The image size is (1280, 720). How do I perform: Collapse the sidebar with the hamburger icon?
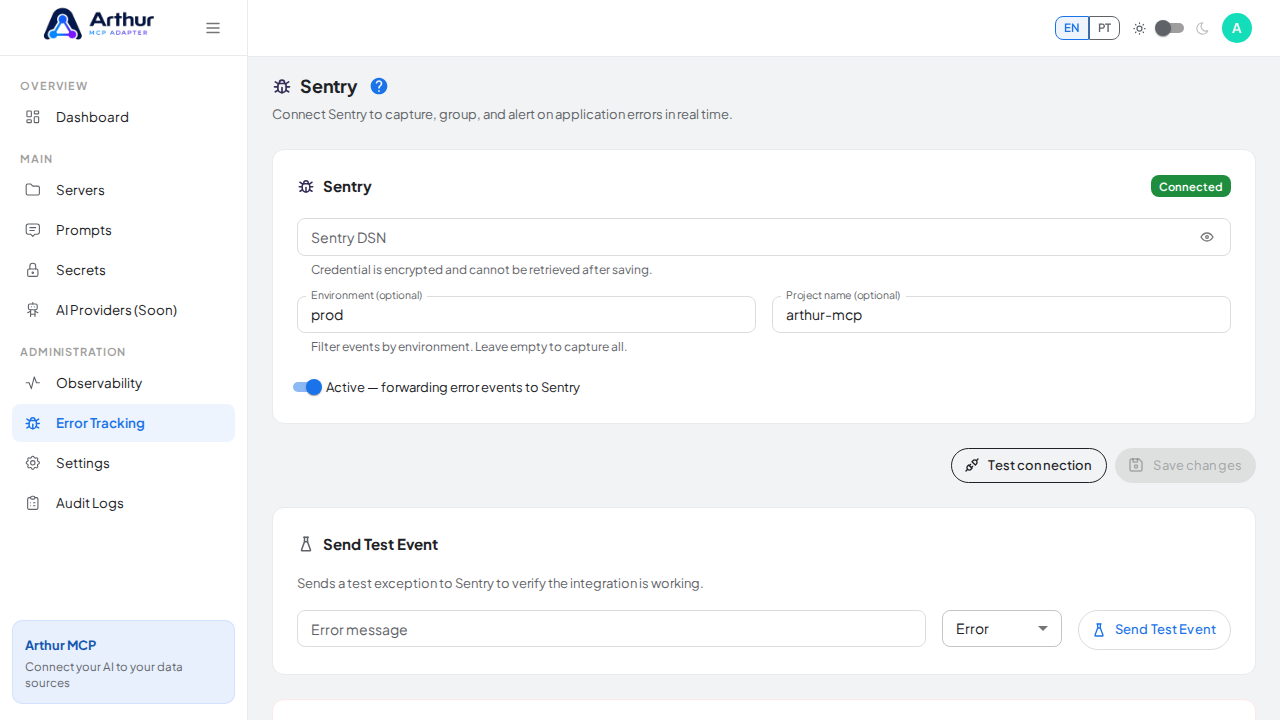click(x=213, y=28)
